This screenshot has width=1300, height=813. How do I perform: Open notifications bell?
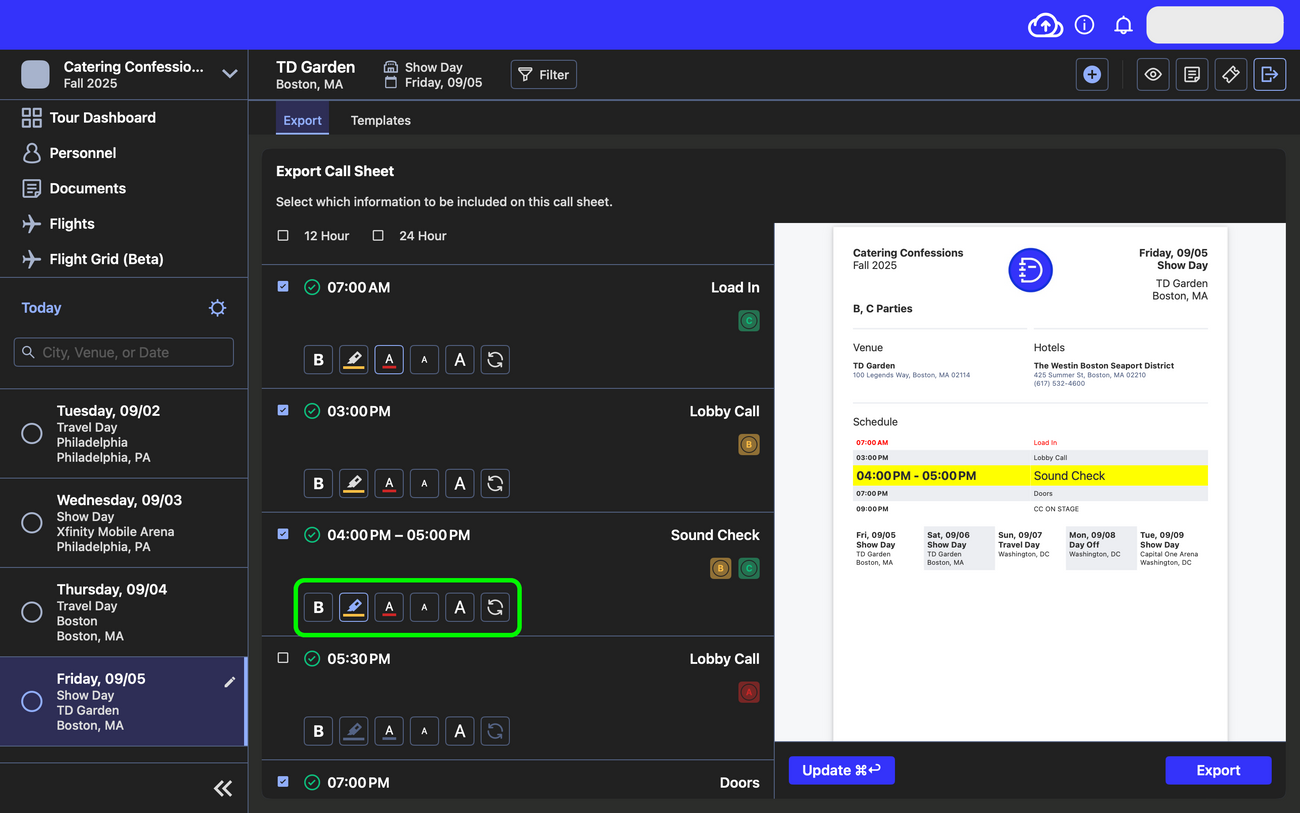[1124, 25]
